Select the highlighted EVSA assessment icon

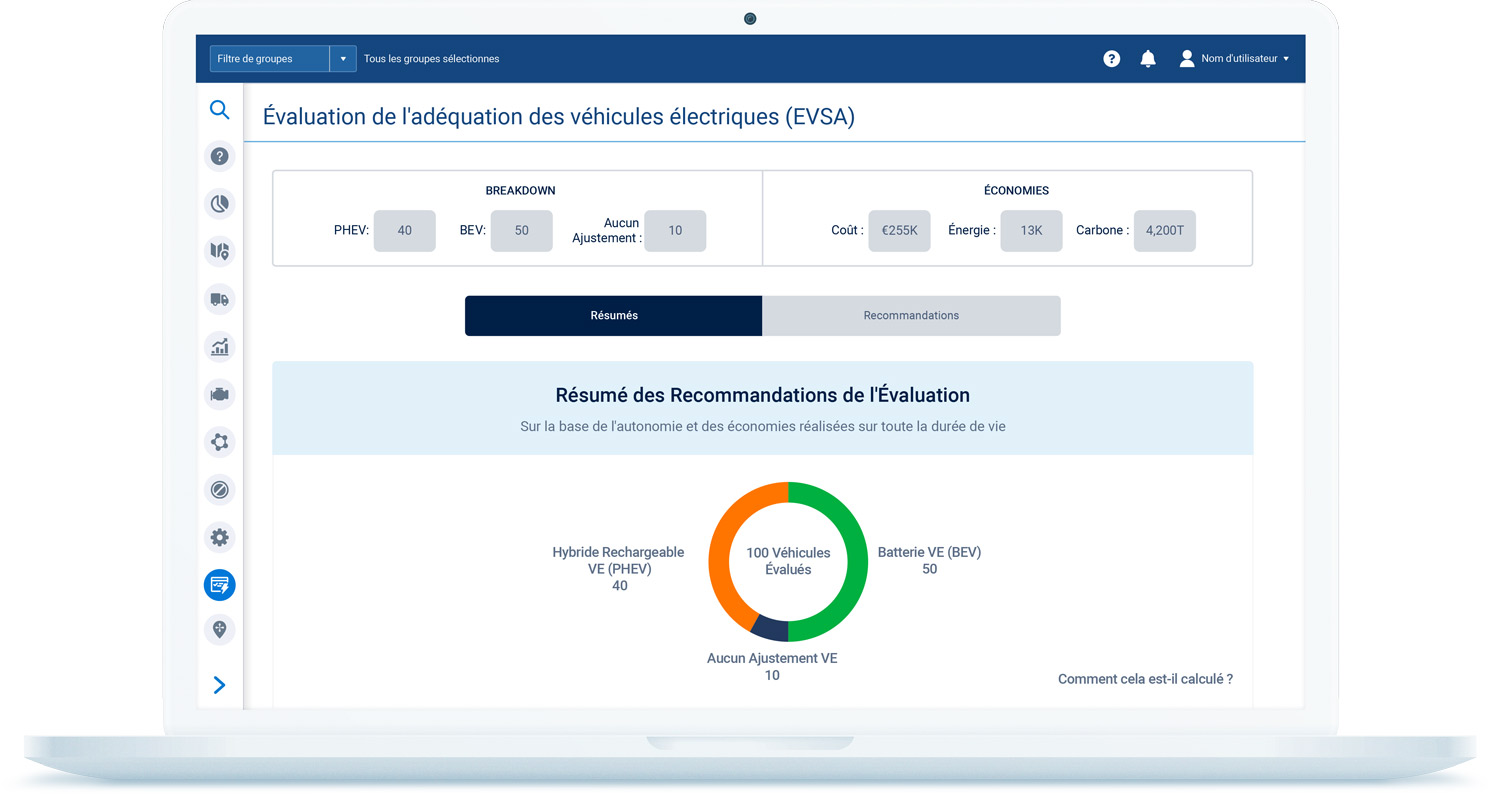(220, 585)
